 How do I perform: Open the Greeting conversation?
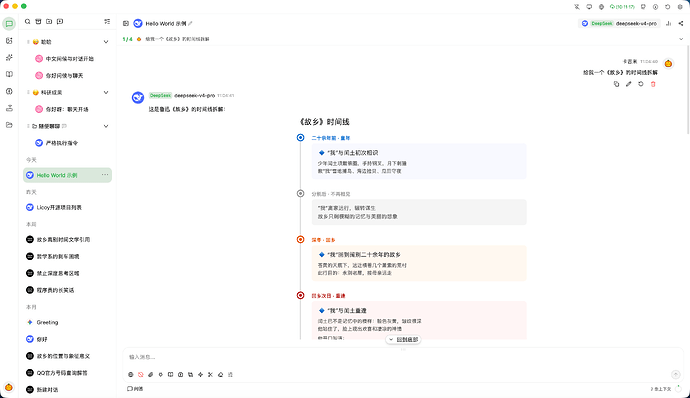click(67, 322)
